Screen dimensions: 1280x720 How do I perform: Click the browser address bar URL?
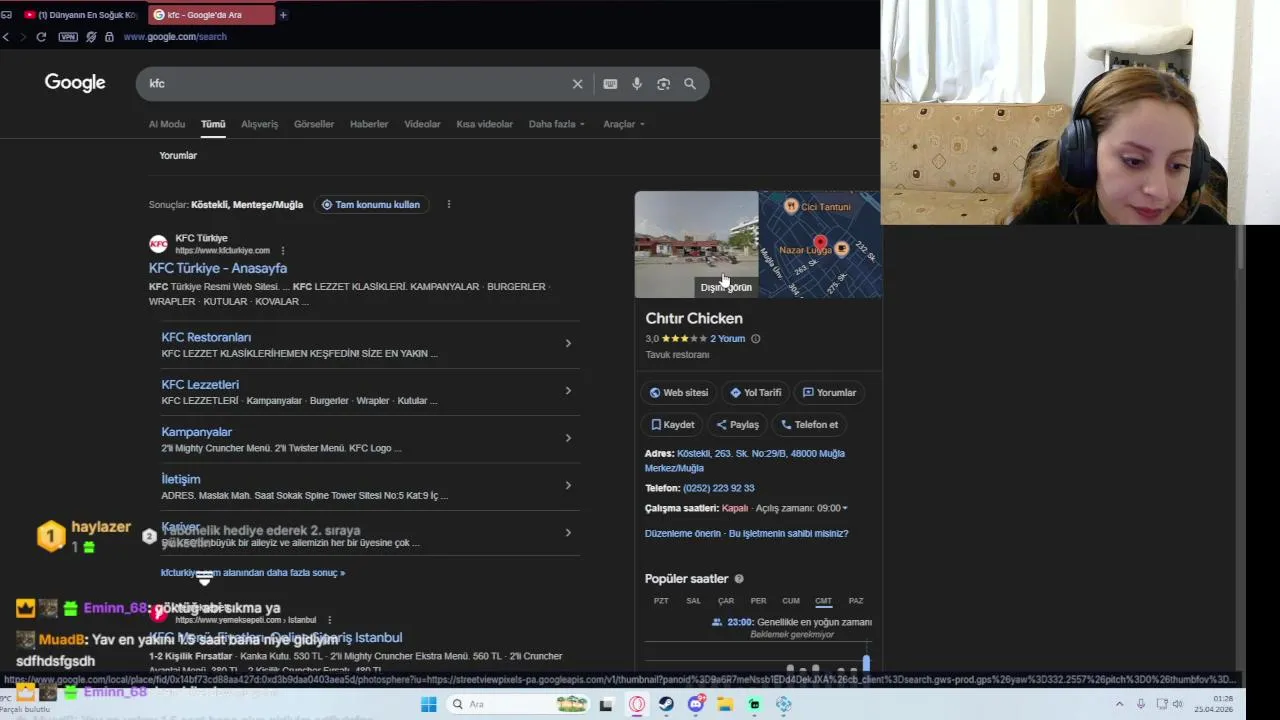click(175, 37)
